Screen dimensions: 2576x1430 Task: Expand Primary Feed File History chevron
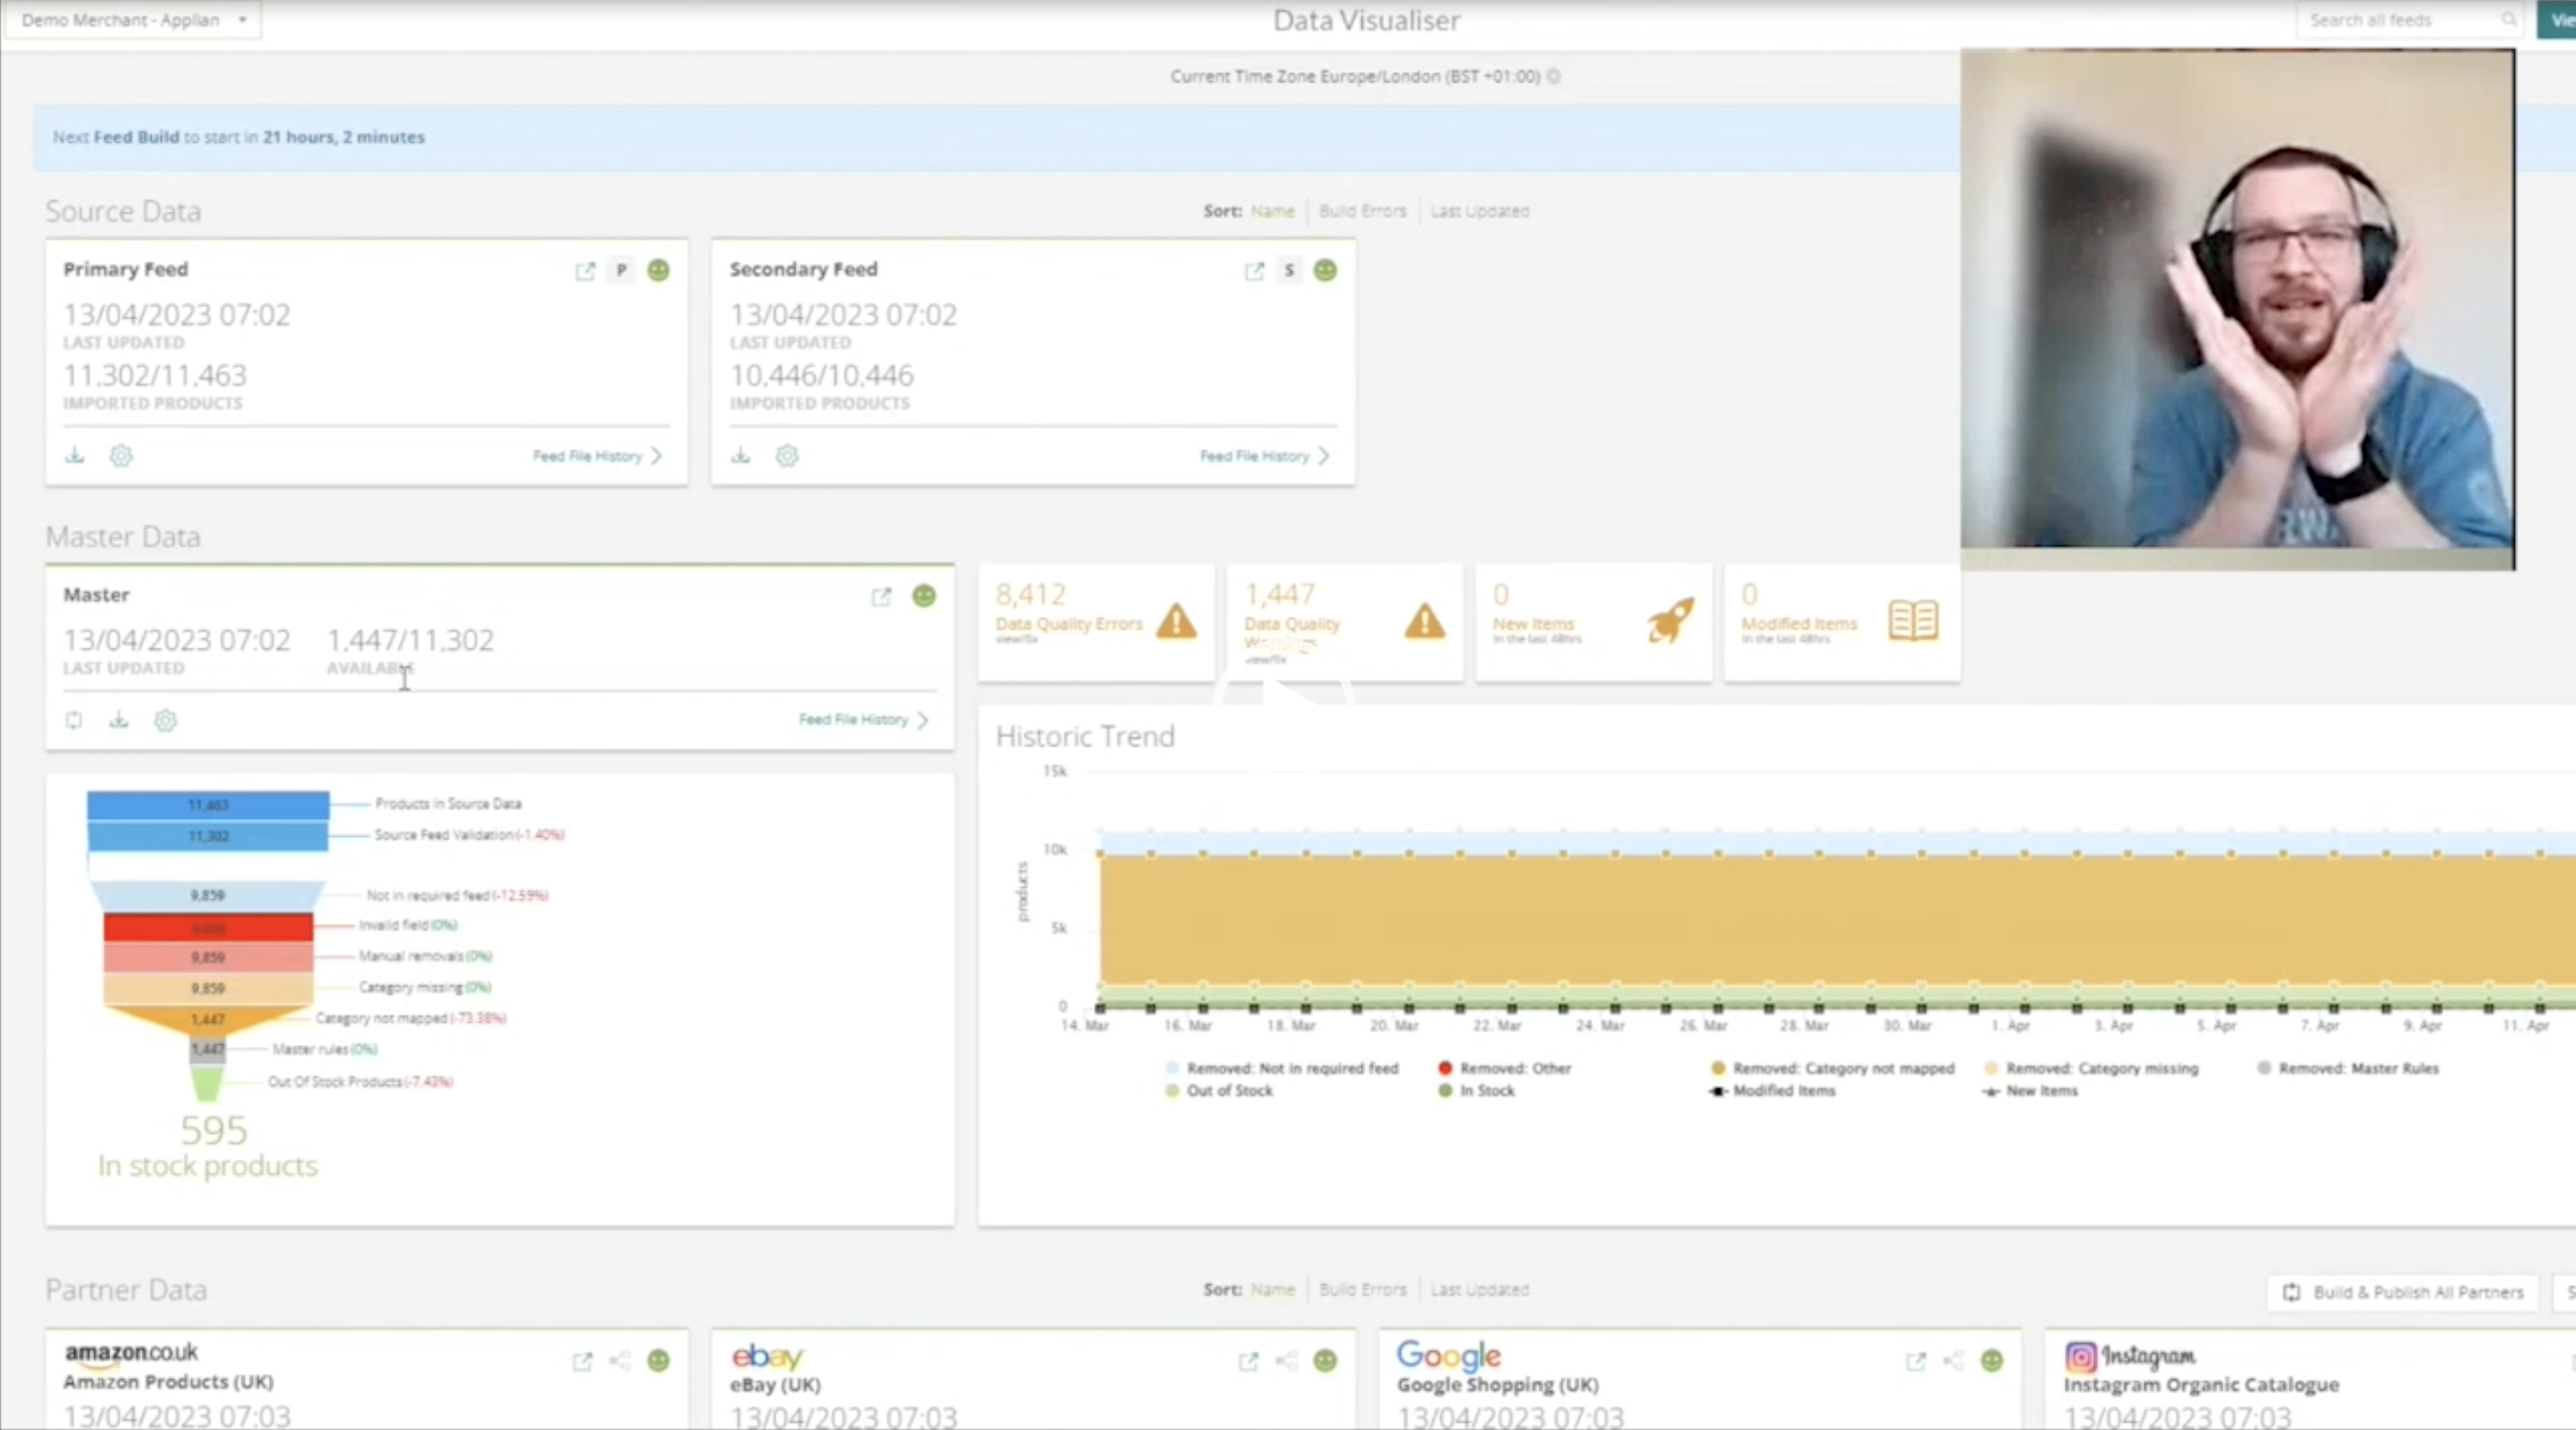coord(657,456)
